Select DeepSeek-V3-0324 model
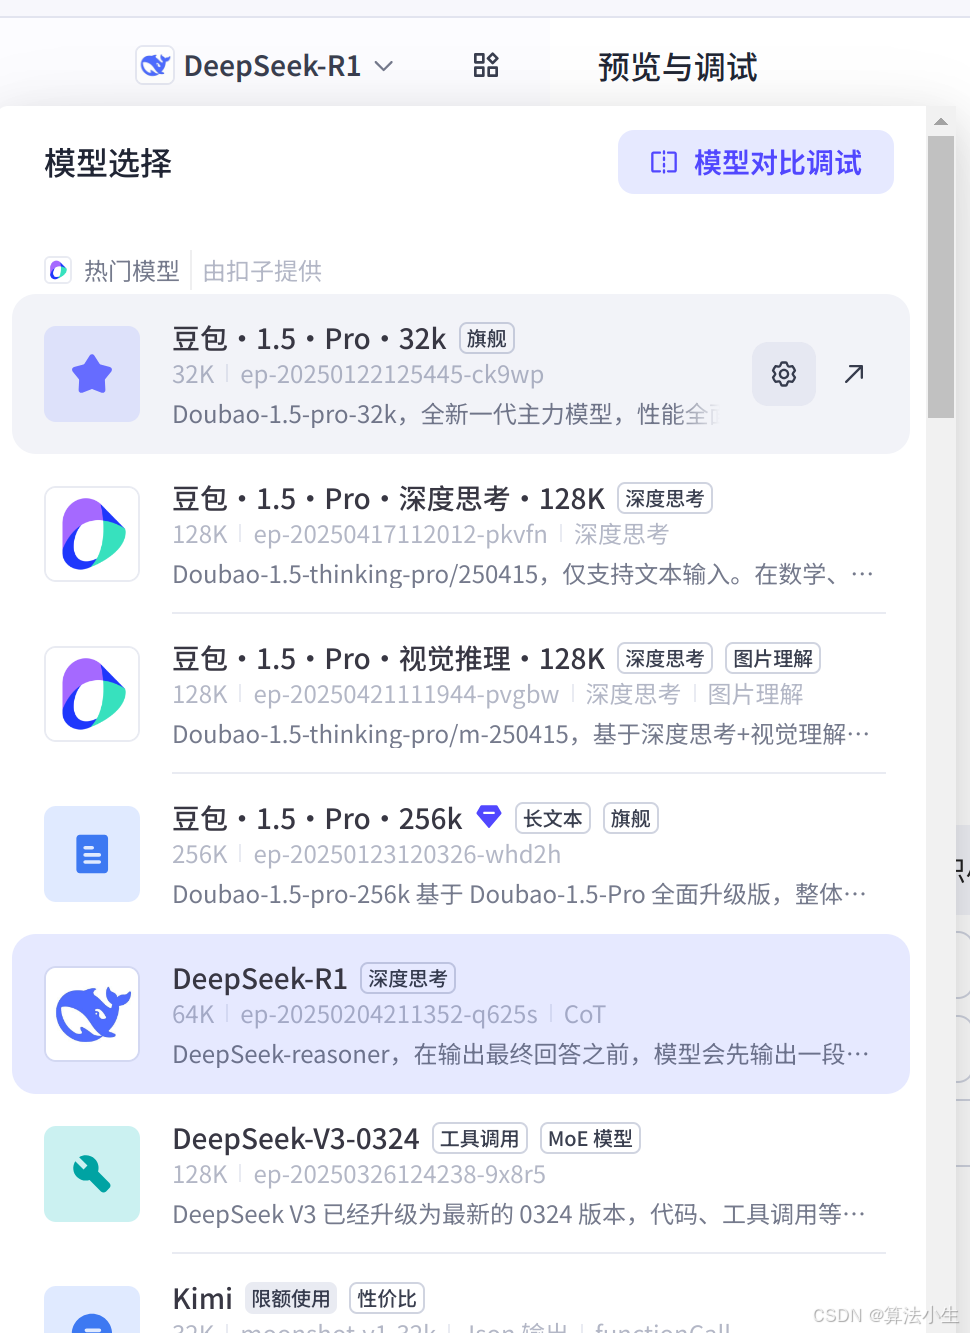 [x=461, y=1174]
